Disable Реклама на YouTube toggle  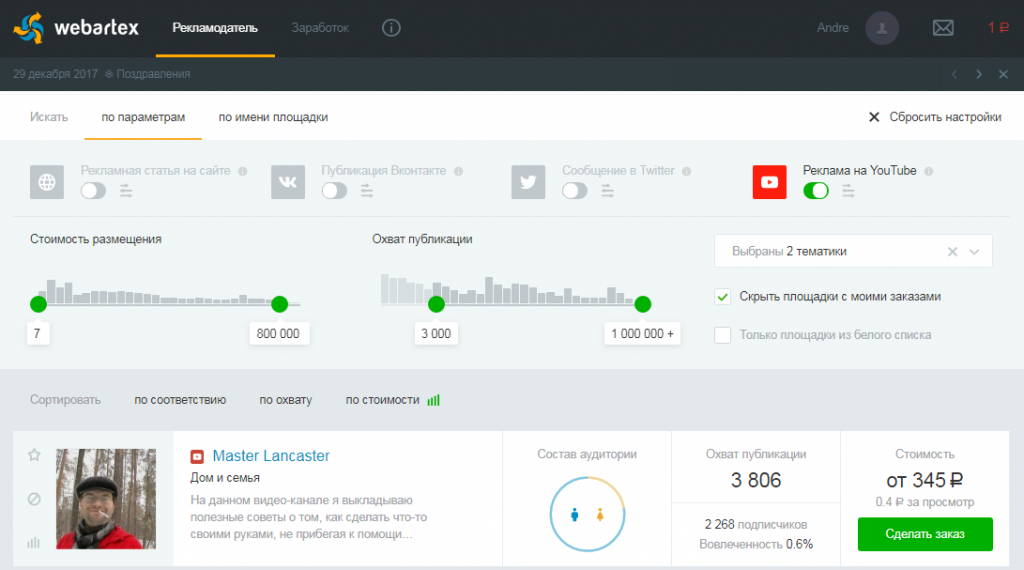click(x=816, y=191)
